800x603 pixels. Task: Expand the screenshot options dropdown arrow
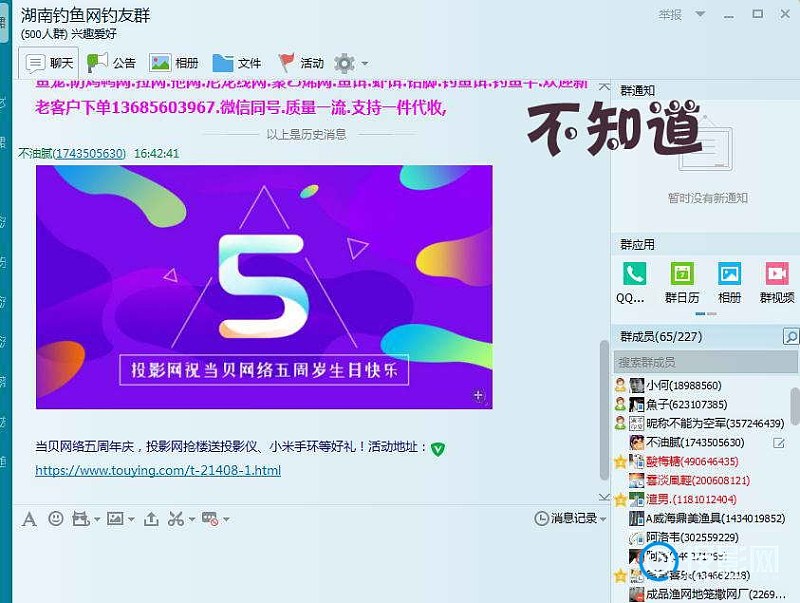[x=192, y=520]
